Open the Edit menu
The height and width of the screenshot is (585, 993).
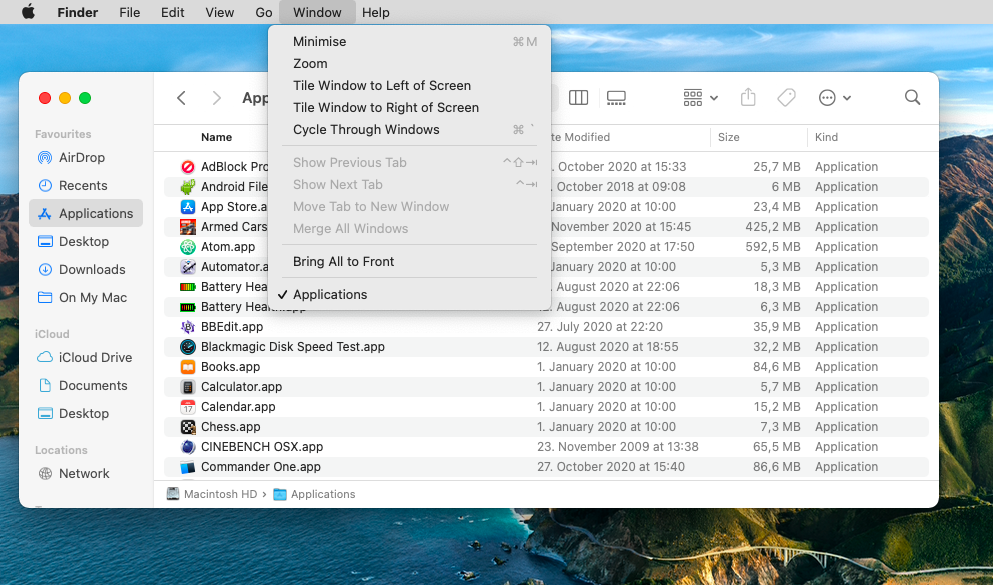point(172,12)
